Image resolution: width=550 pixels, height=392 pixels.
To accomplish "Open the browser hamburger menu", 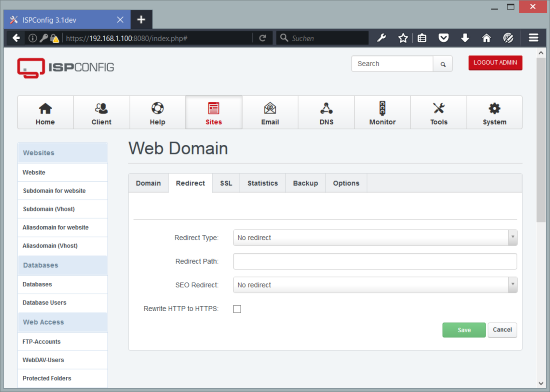I will [x=534, y=38].
